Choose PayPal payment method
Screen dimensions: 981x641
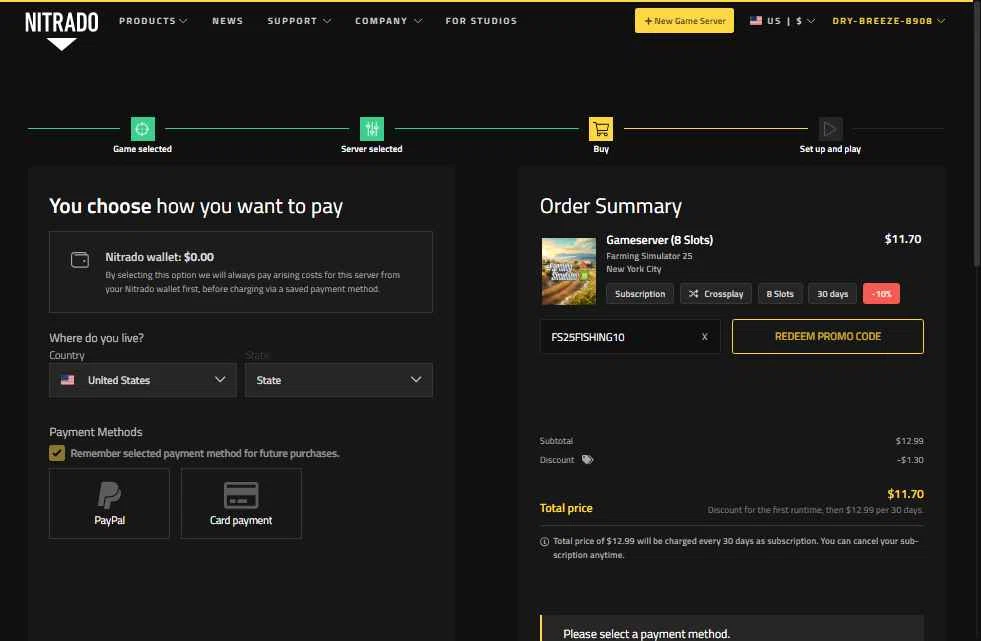point(109,503)
